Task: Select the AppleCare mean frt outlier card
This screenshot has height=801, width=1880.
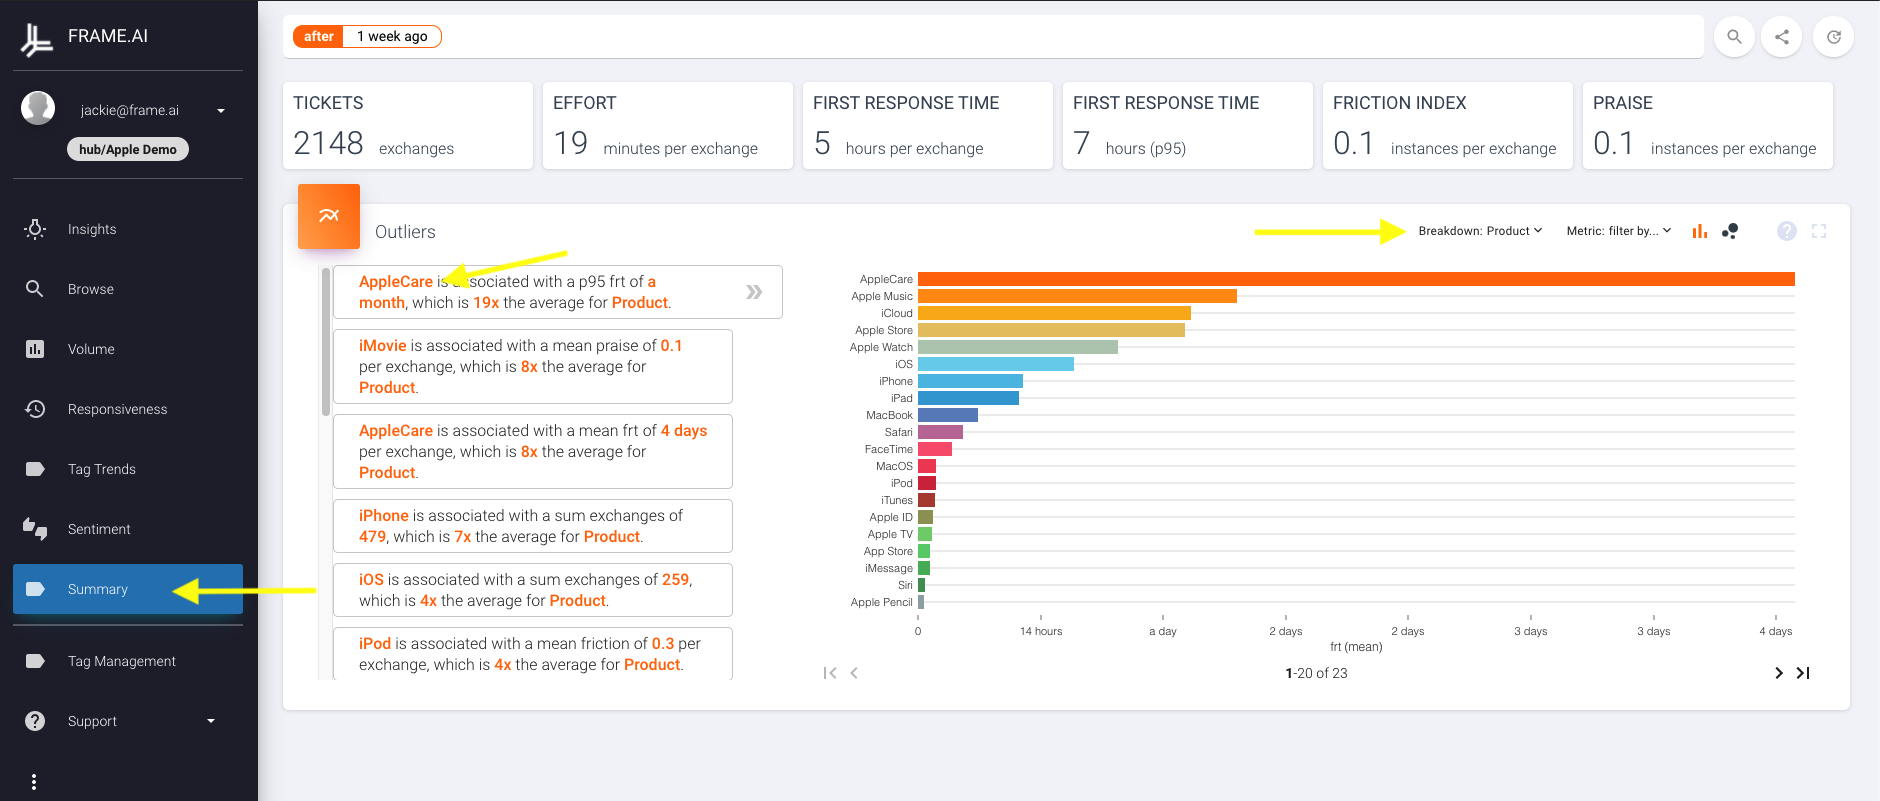Action: point(533,451)
